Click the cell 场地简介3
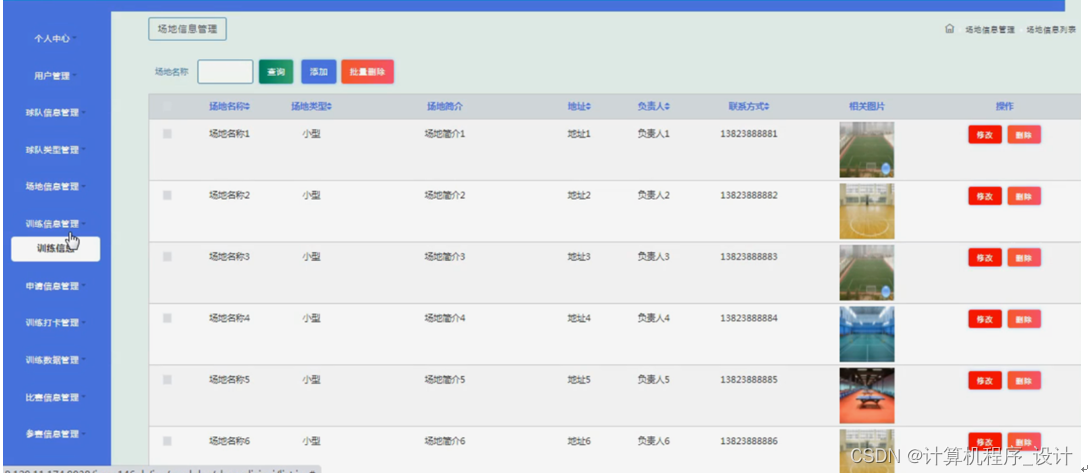 pyautogui.click(x=445, y=257)
